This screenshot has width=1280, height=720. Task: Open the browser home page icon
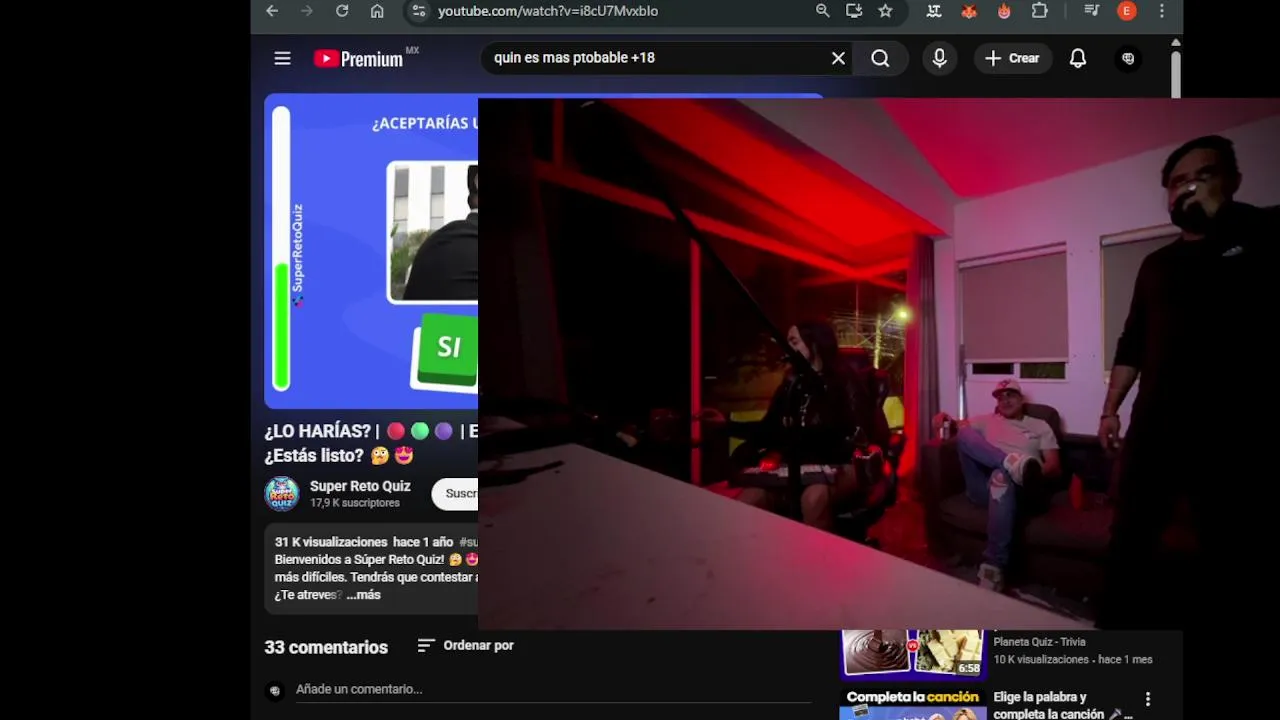click(x=377, y=11)
